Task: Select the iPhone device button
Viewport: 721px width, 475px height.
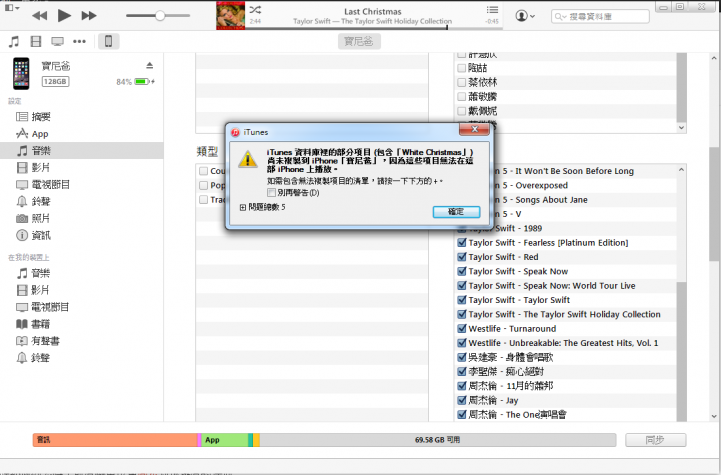Action: click(109, 41)
